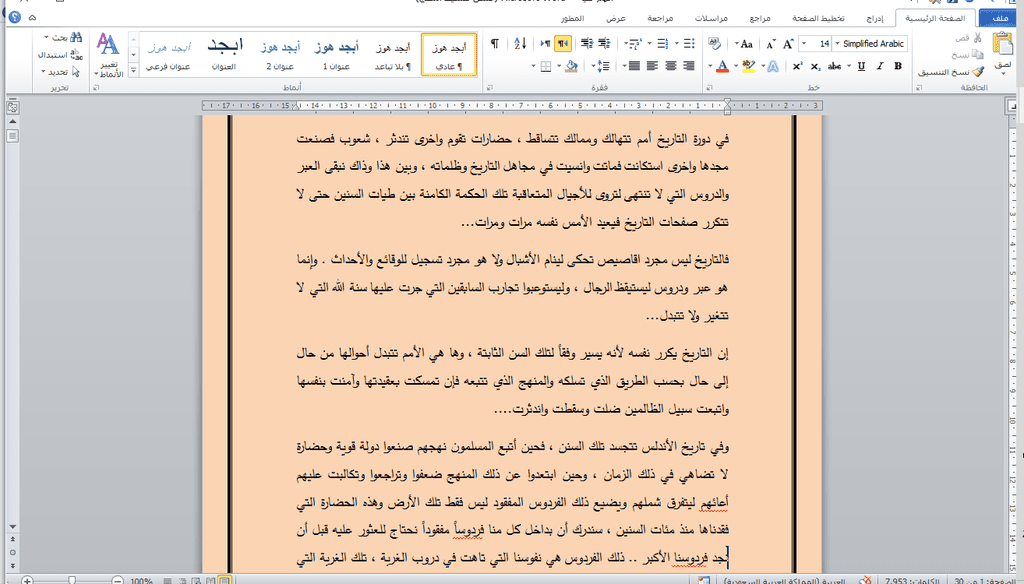Toggle show paragraph marks ¶
This screenshot has width=1024, height=584.
495,44
